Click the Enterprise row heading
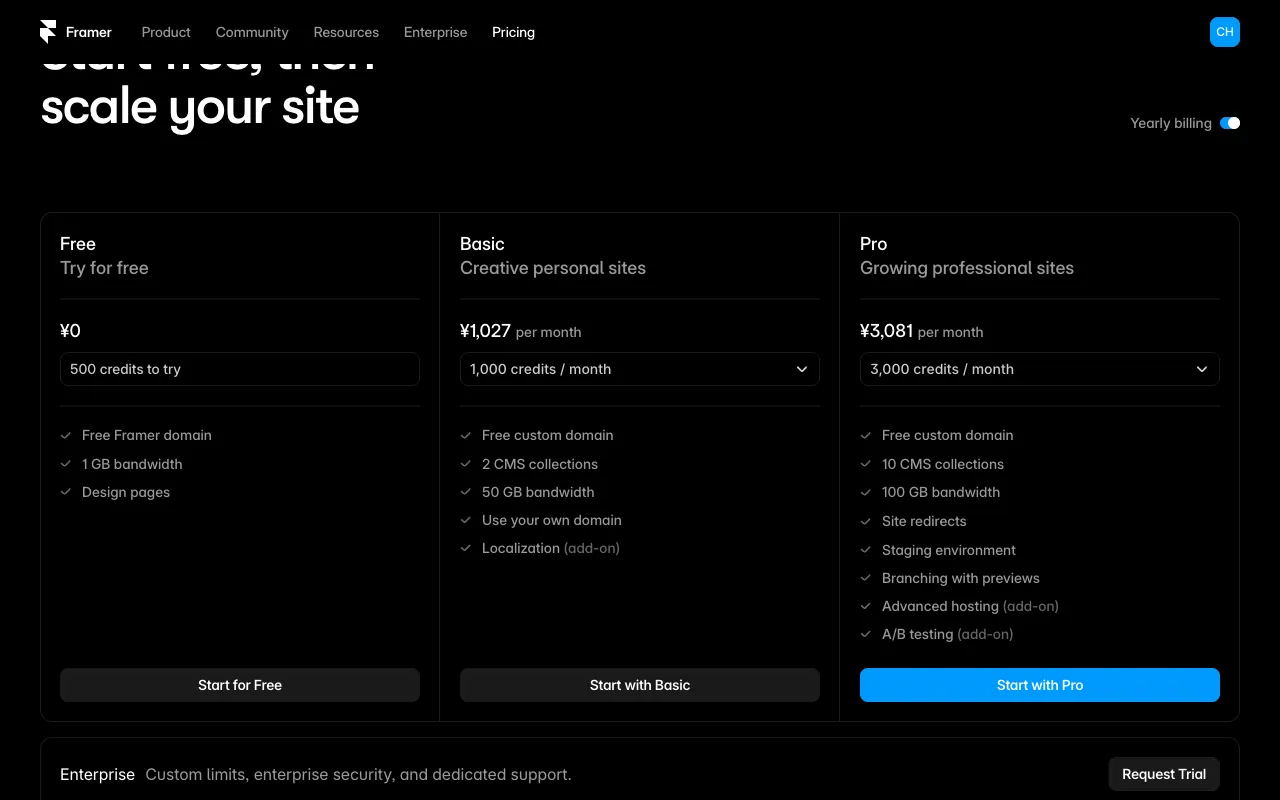Viewport: 1280px width, 800px height. tap(97, 774)
